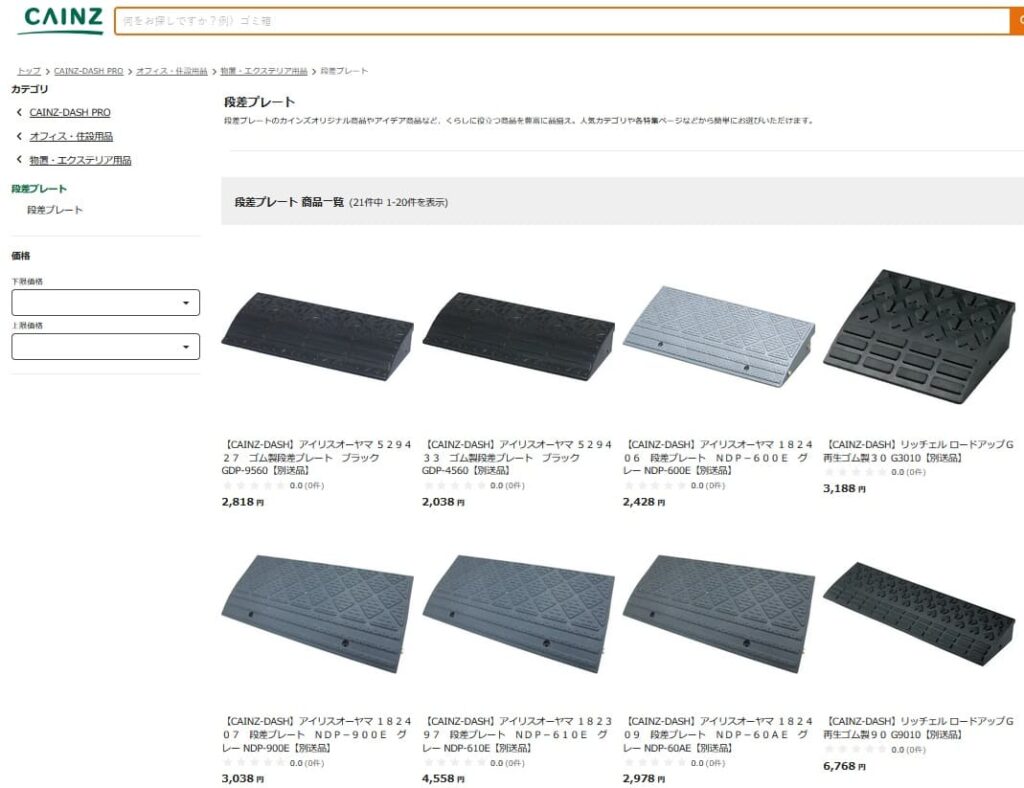This screenshot has height=788, width=1024.
Task: Open GDP-4560 black rubber plate image
Action: coord(518,336)
